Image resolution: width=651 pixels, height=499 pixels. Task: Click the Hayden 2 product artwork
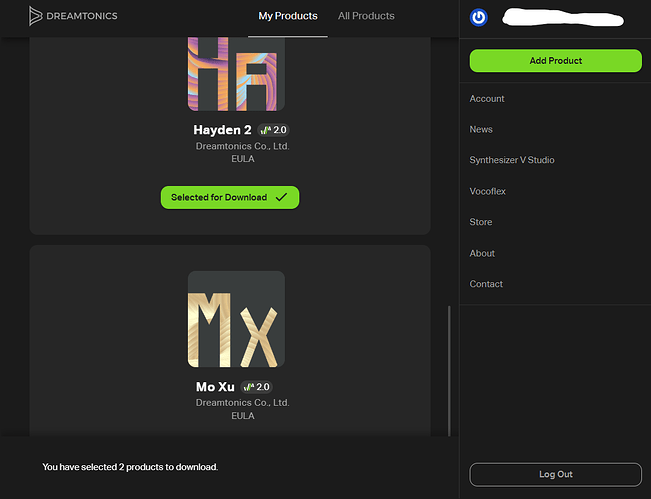click(236, 74)
